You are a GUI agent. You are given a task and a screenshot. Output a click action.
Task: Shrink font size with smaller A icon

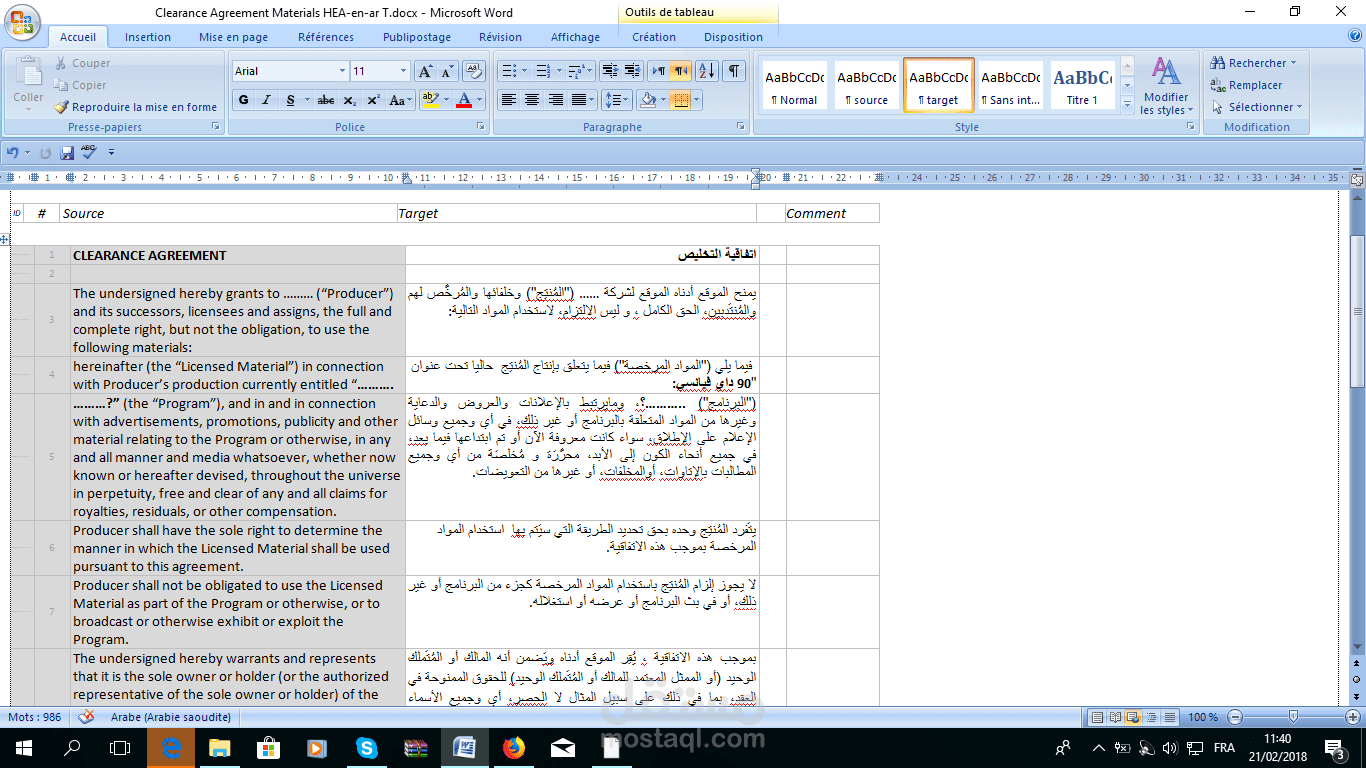click(x=447, y=71)
